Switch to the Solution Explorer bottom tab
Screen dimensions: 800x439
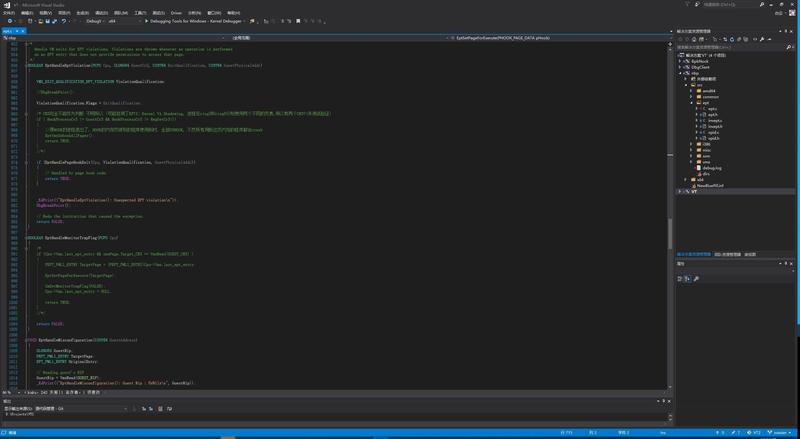coord(694,254)
